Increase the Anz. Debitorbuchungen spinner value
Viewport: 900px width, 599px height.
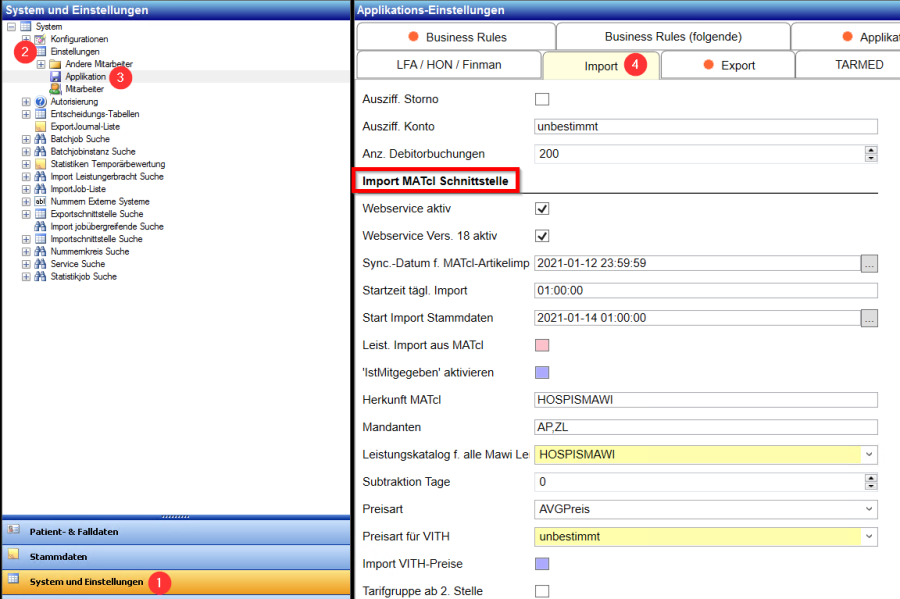871,150
